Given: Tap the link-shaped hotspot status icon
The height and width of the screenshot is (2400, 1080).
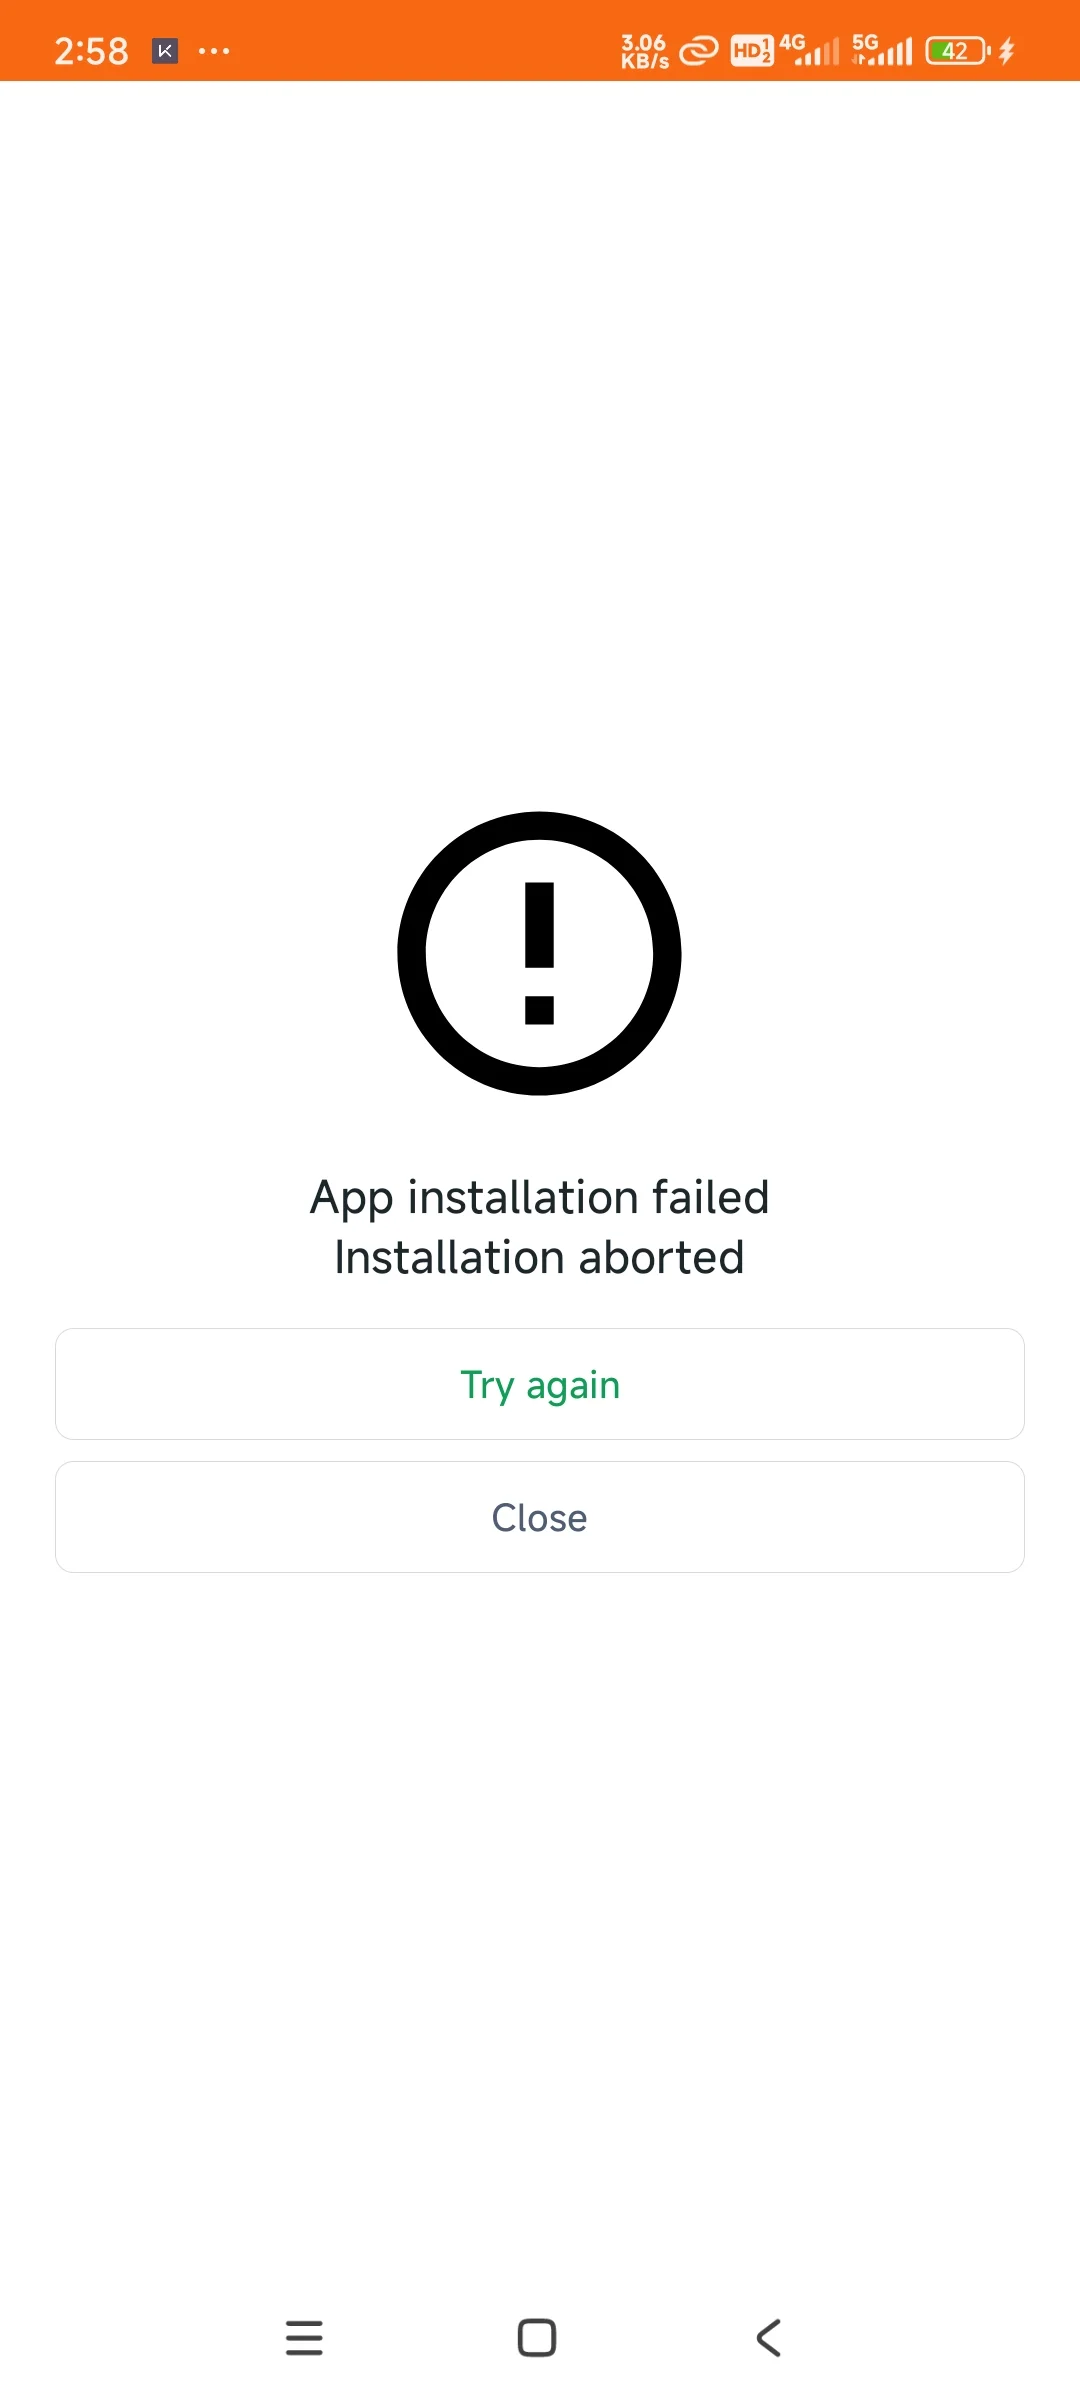Looking at the screenshot, I should point(699,50).
